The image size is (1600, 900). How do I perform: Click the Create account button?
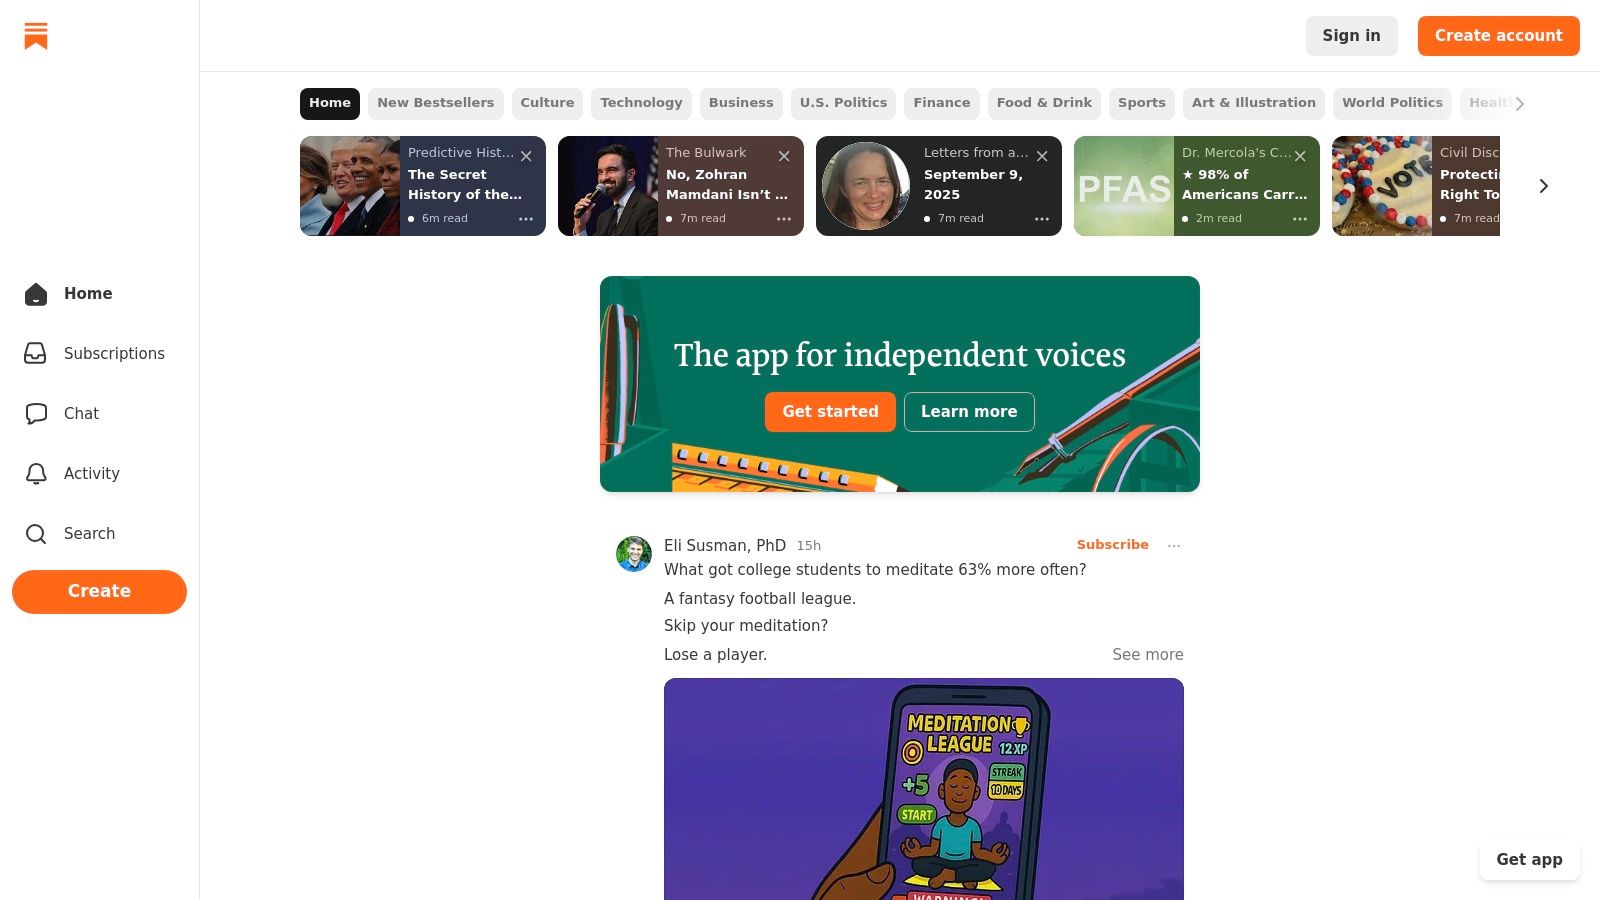pos(1498,36)
